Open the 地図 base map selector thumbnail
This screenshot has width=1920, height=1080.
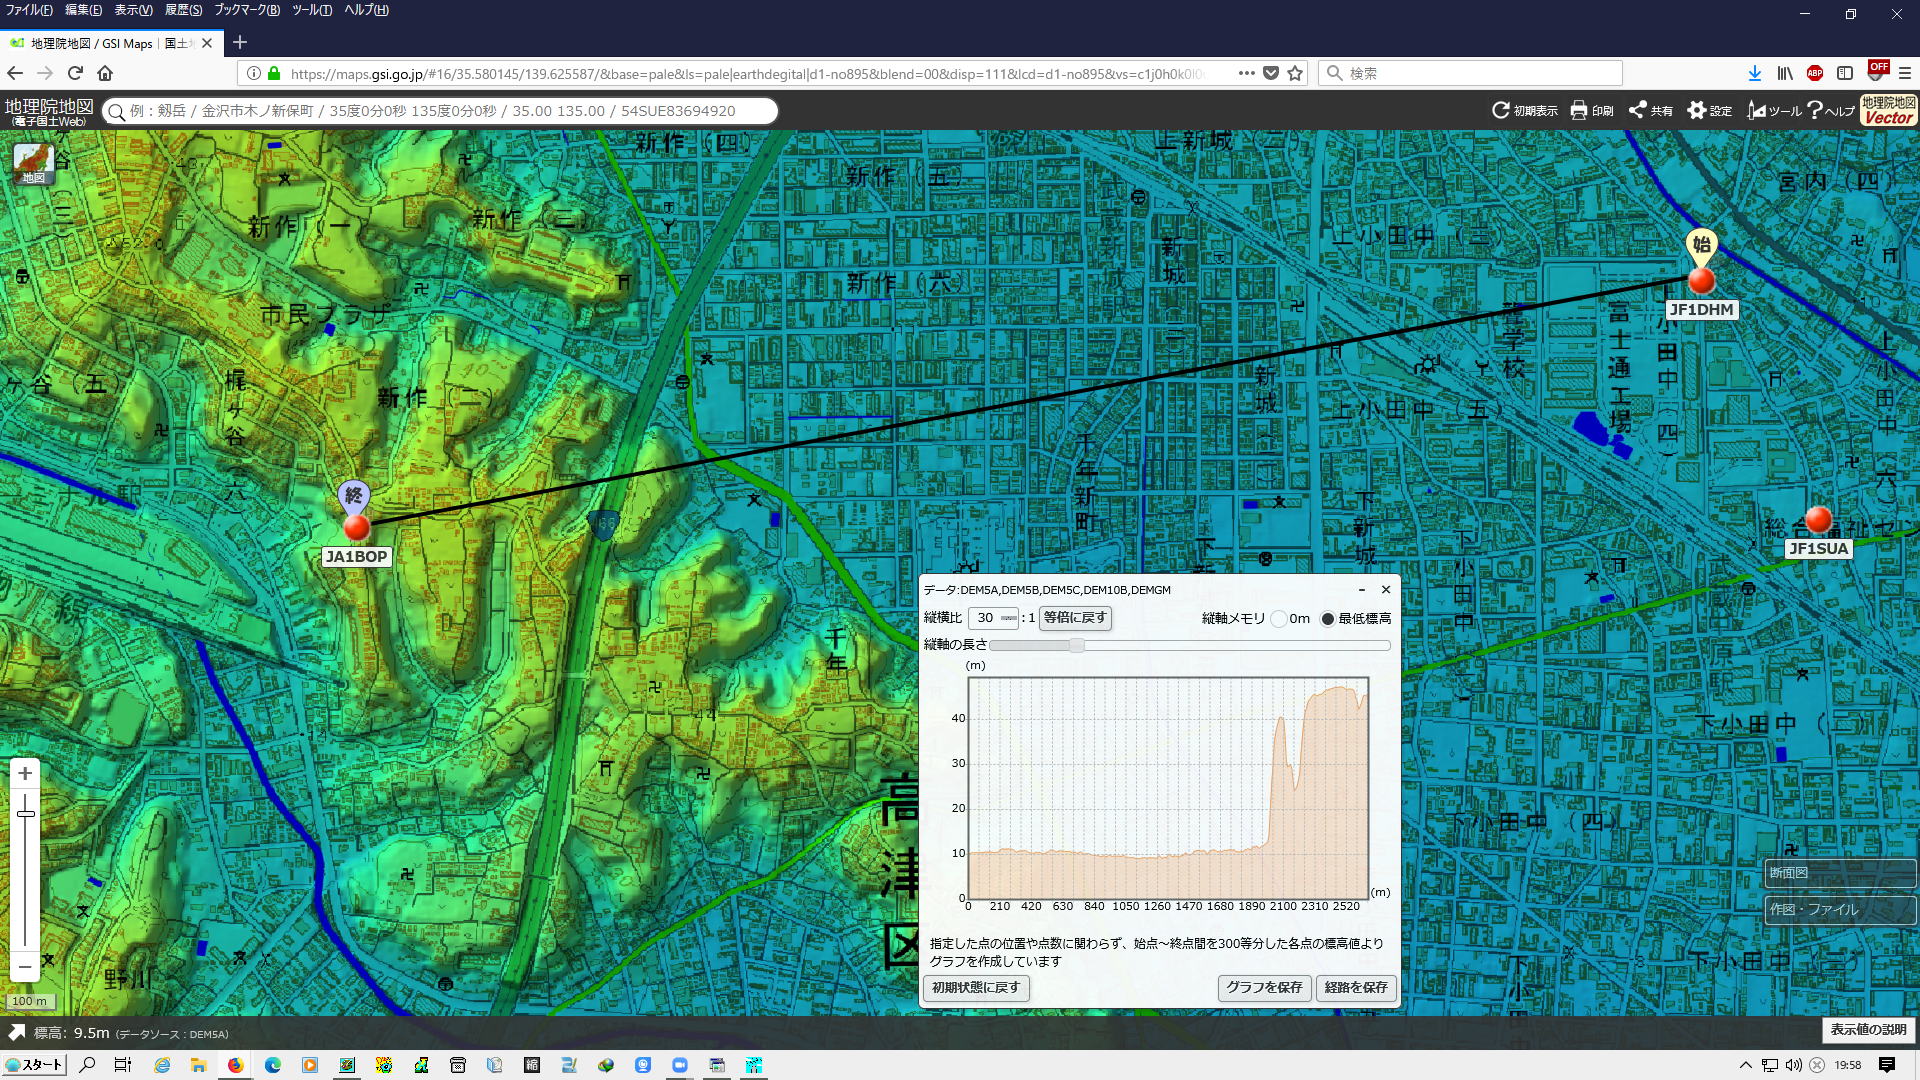tap(33, 163)
